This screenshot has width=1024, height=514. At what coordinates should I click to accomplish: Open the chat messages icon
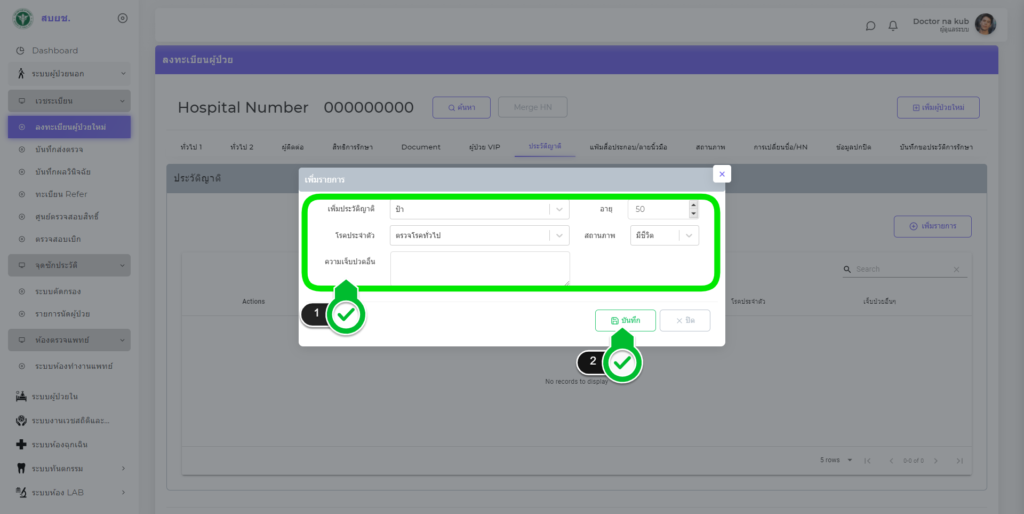[x=870, y=26]
